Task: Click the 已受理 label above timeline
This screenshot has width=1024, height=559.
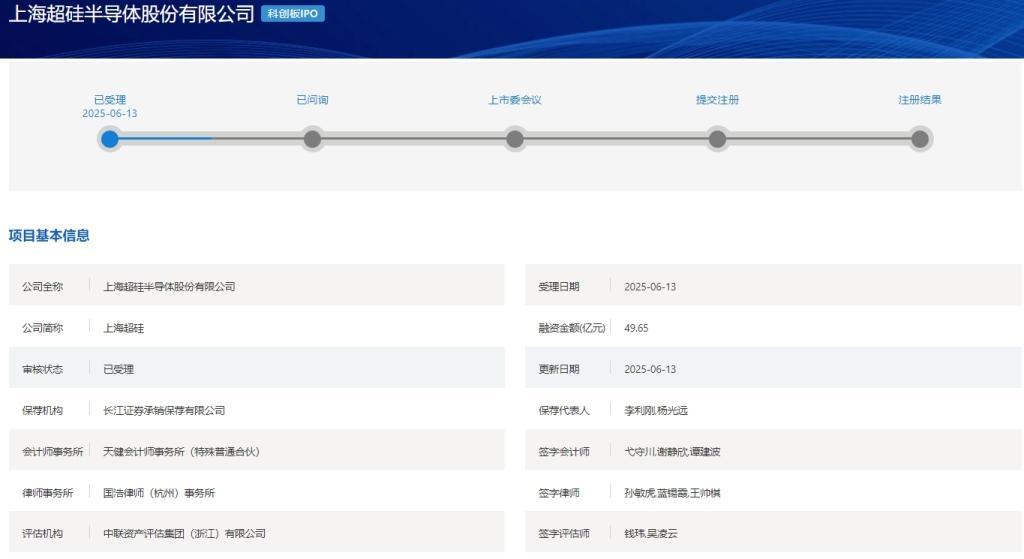Action: pyautogui.click(x=110, y=99)
